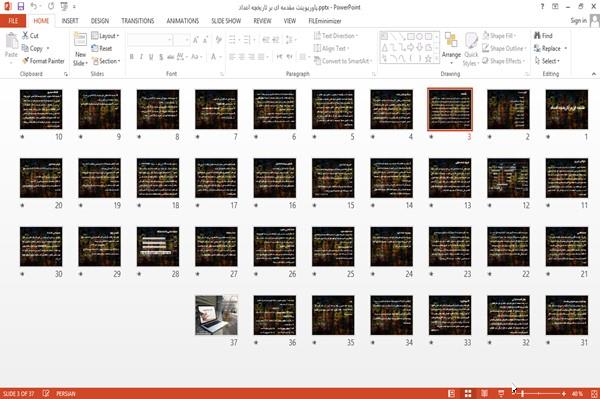Select slide 20 thumbnail
600x399 pixels.
[x=41, y=178]
